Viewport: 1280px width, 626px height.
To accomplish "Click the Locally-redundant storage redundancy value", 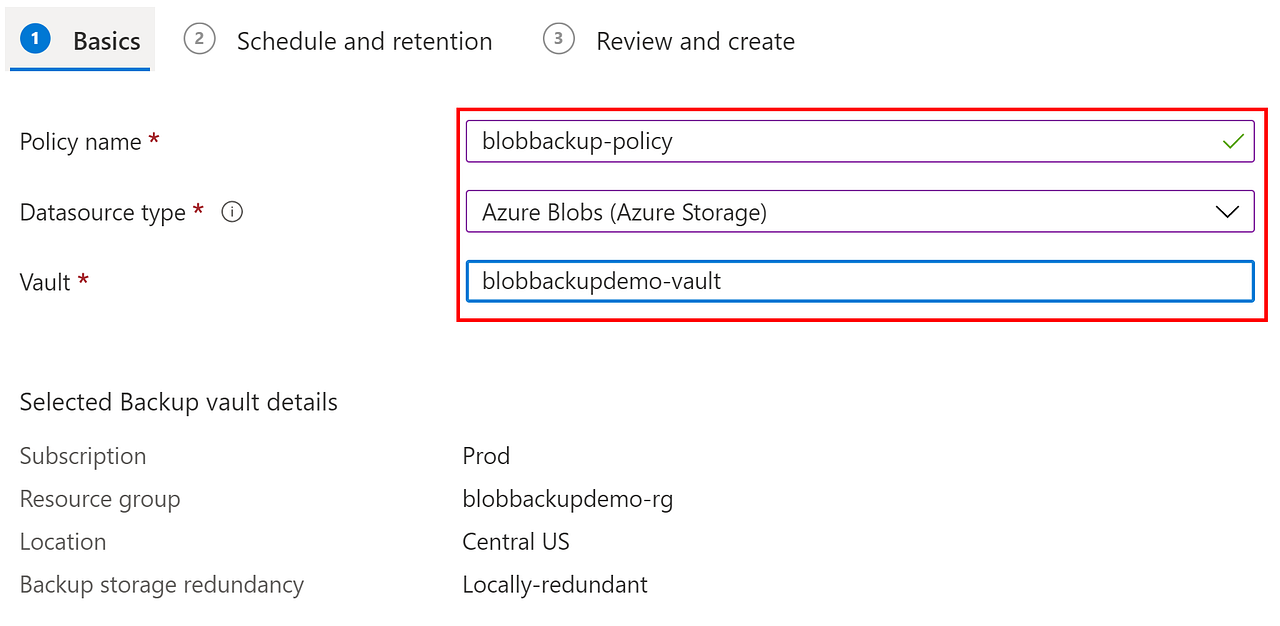I will click(x=554, y=585).
